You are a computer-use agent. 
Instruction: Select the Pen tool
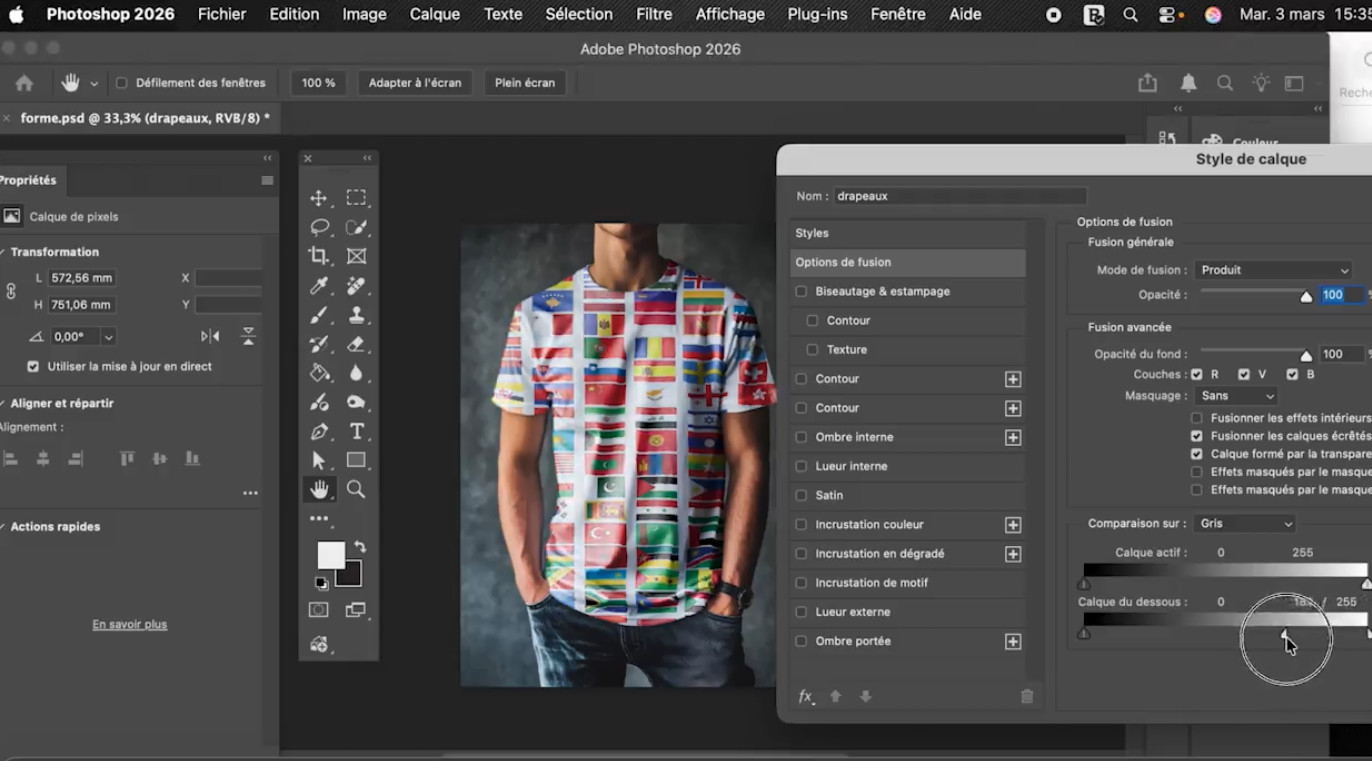click(319, 431)
